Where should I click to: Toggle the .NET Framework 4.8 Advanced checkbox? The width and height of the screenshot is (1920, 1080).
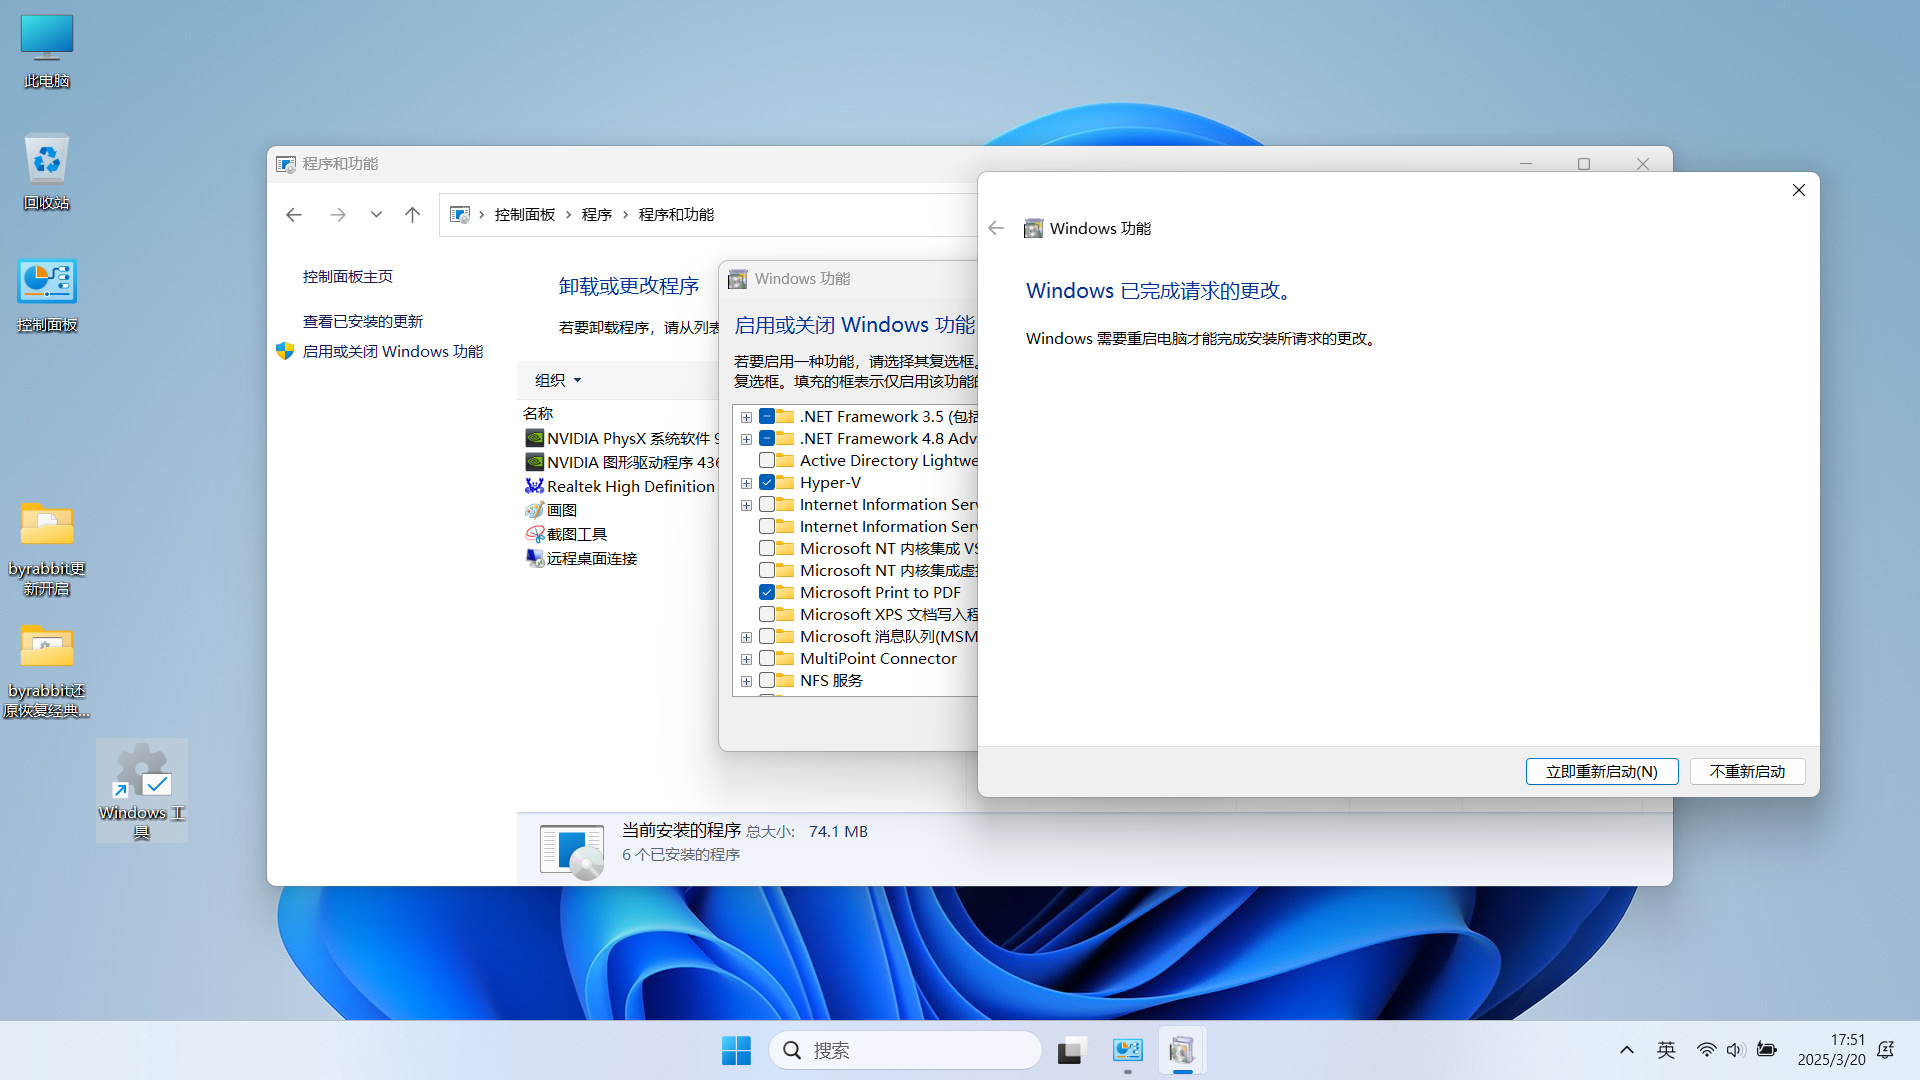(x=767, y=439)
